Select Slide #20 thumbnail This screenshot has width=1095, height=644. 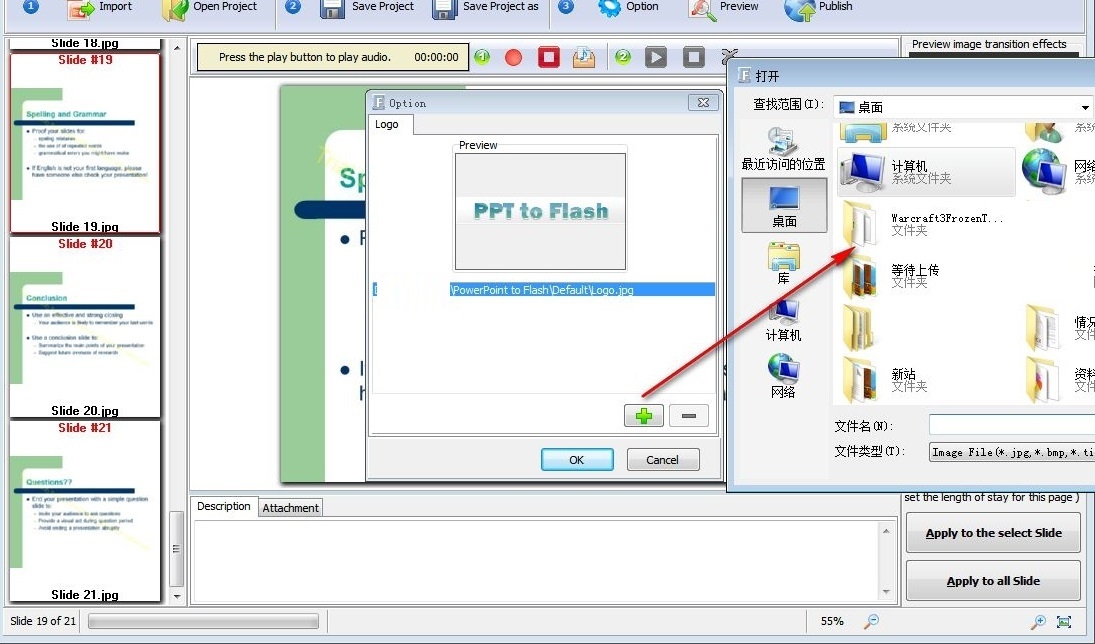[x=85, y=327]
